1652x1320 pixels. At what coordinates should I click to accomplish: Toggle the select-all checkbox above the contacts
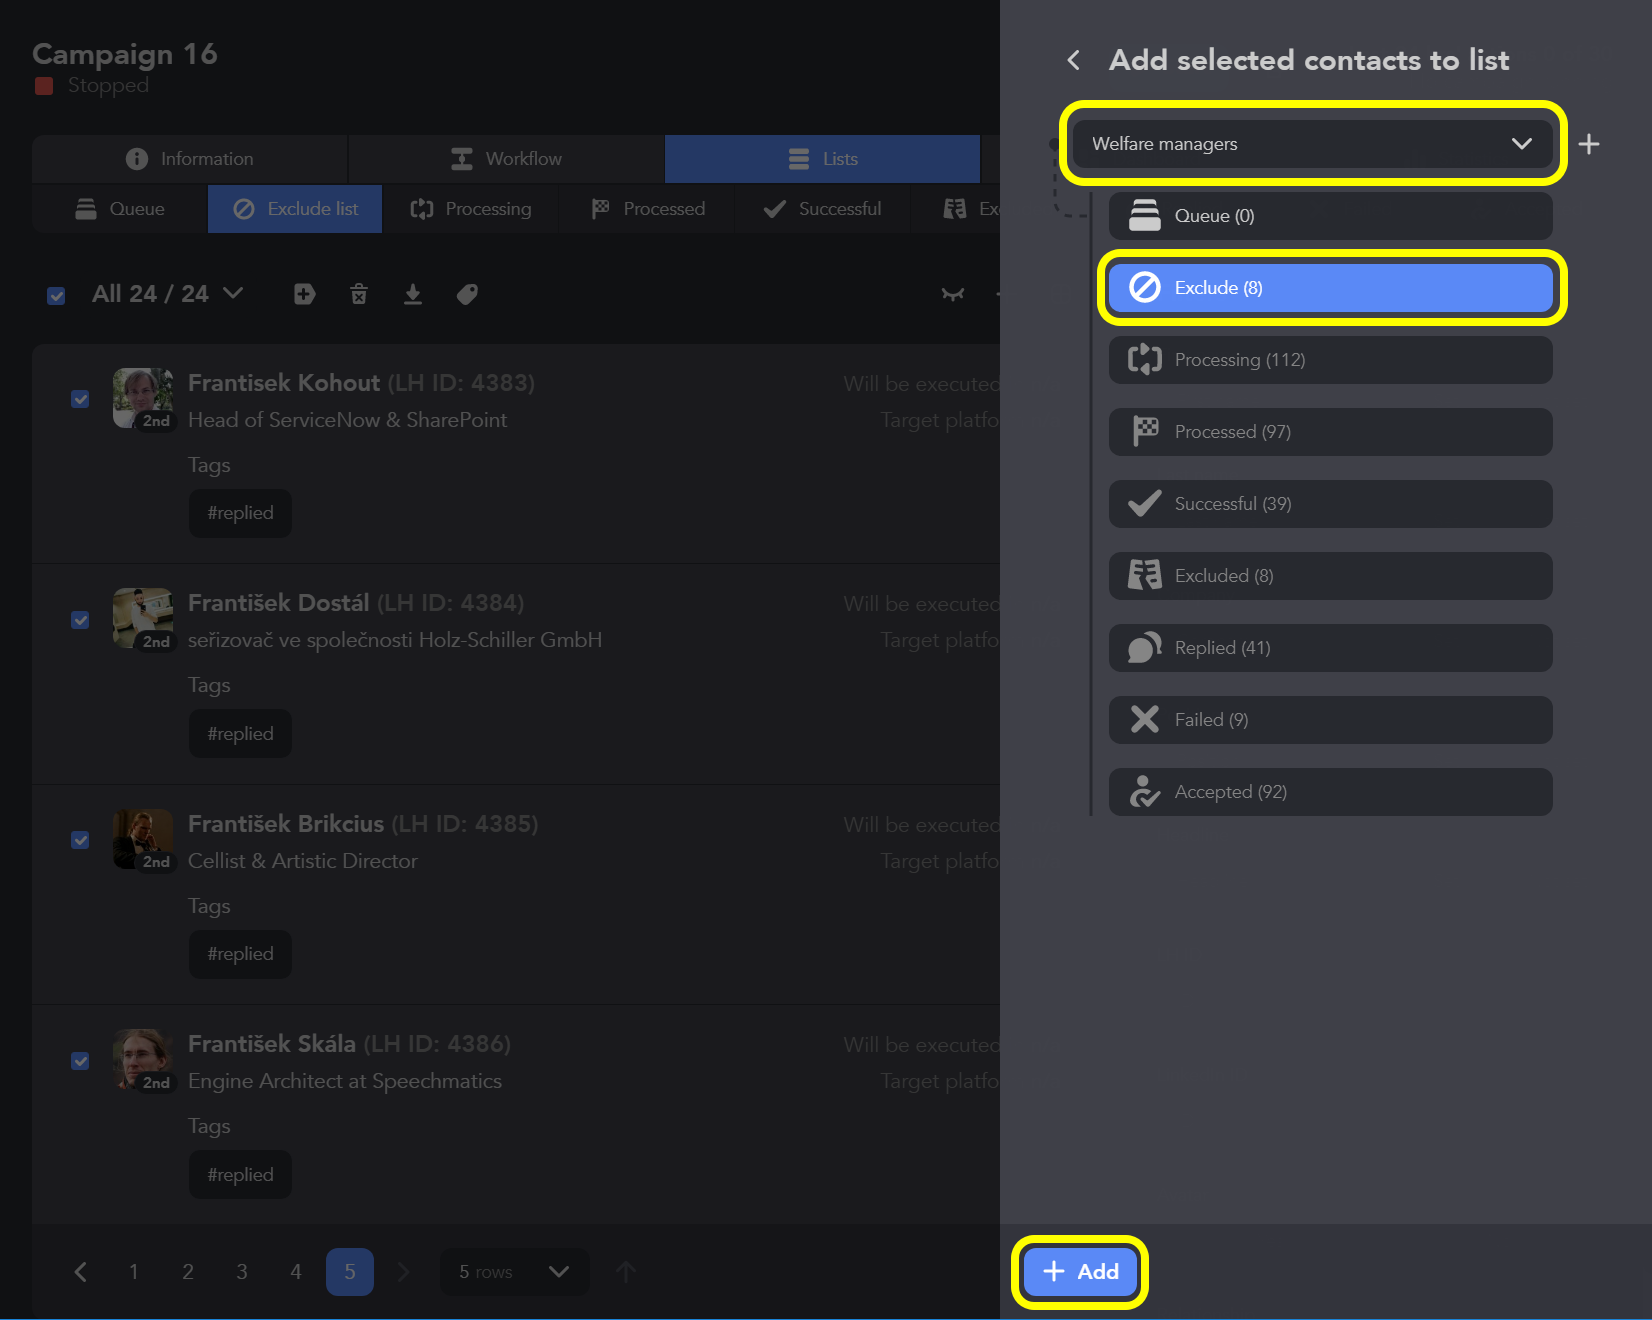pos(56,294)
